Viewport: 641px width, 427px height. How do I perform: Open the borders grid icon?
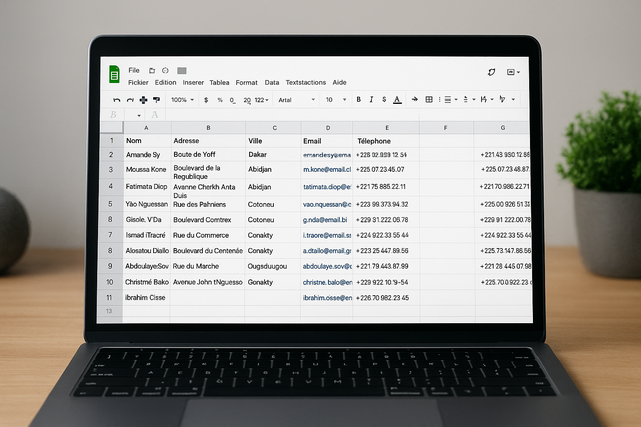click(429, 100)
